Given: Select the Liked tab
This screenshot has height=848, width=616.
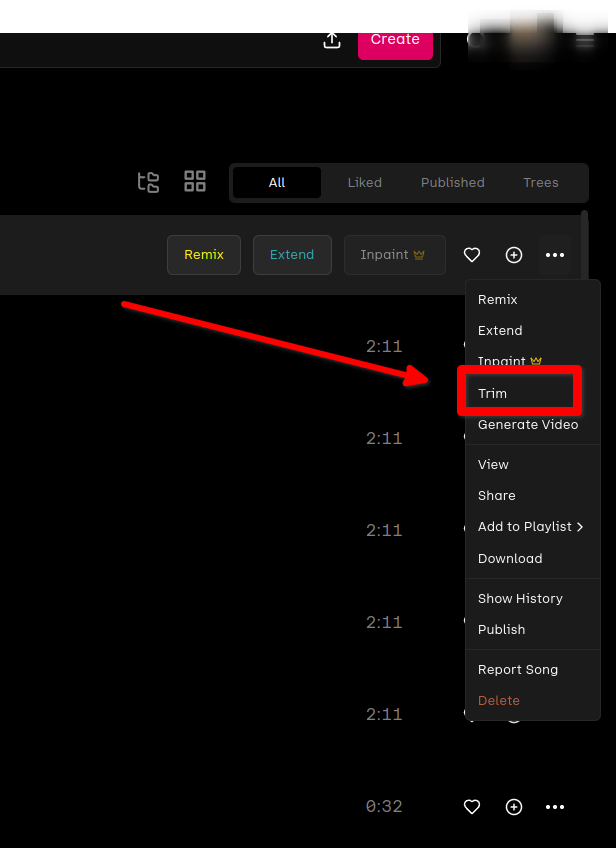Looking at the screenshot, I should pos(365,183).
